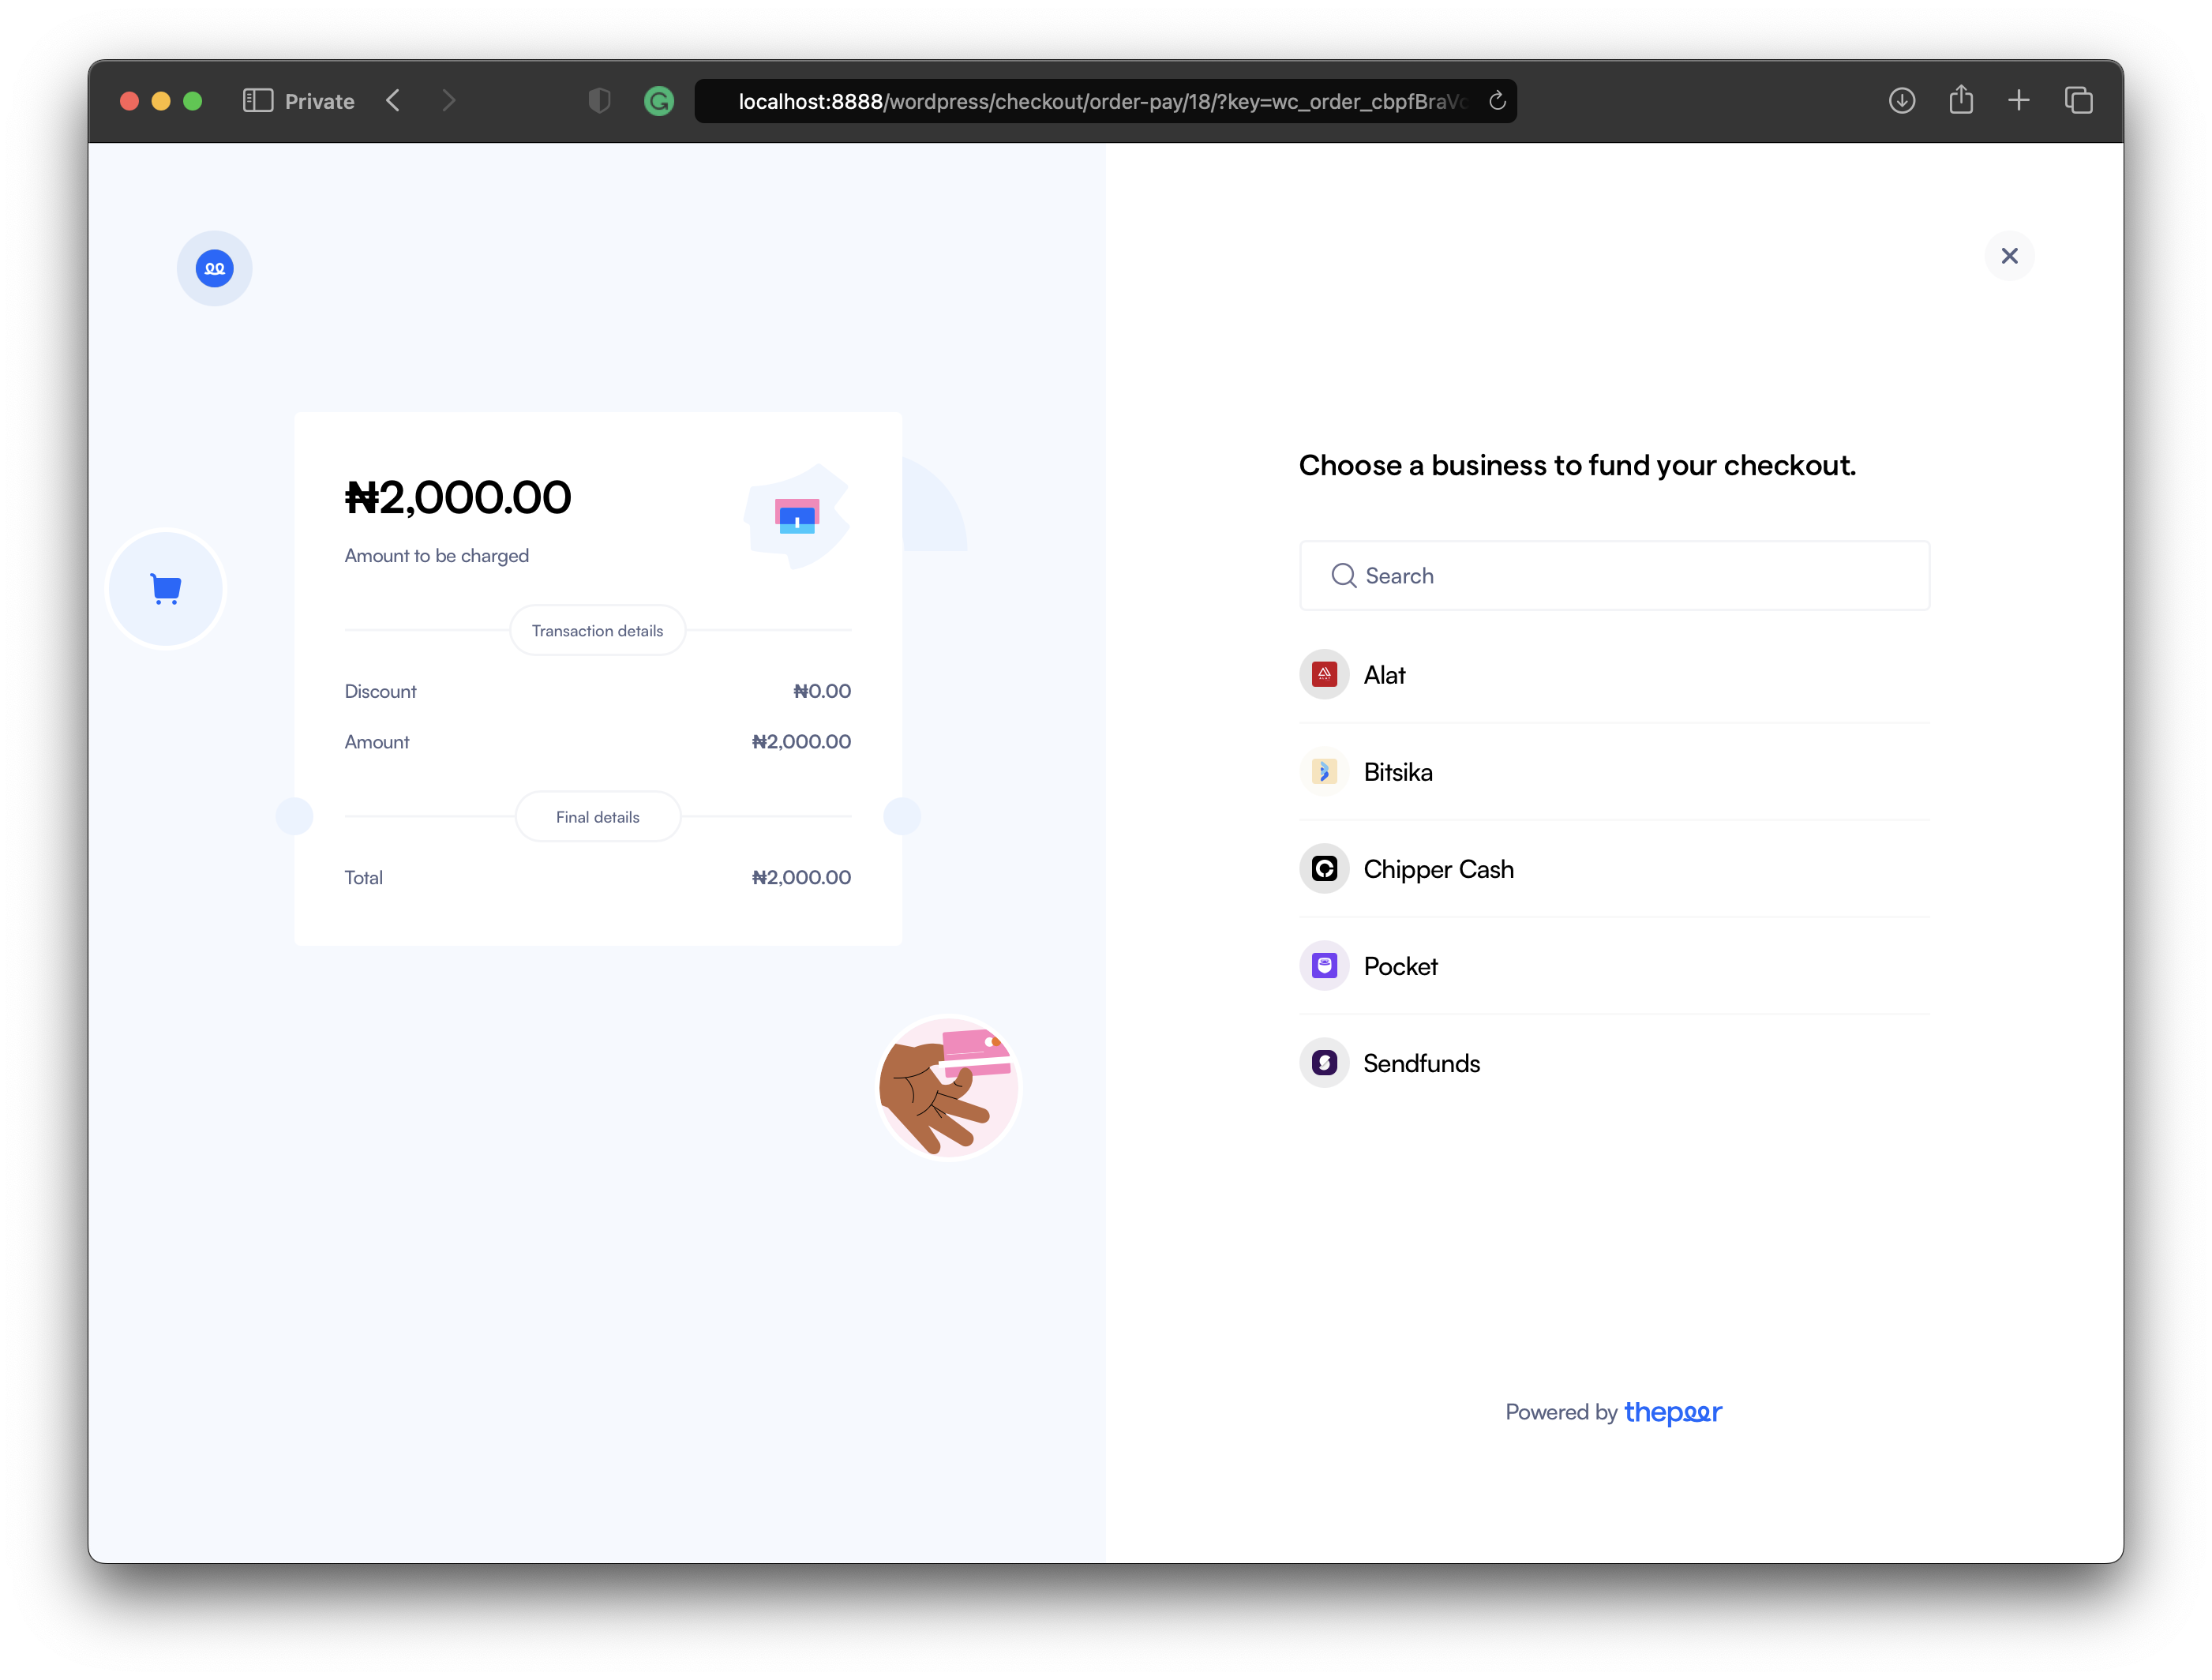
Task: Click the Share icon in toolbar
Action: [1960, 100]
